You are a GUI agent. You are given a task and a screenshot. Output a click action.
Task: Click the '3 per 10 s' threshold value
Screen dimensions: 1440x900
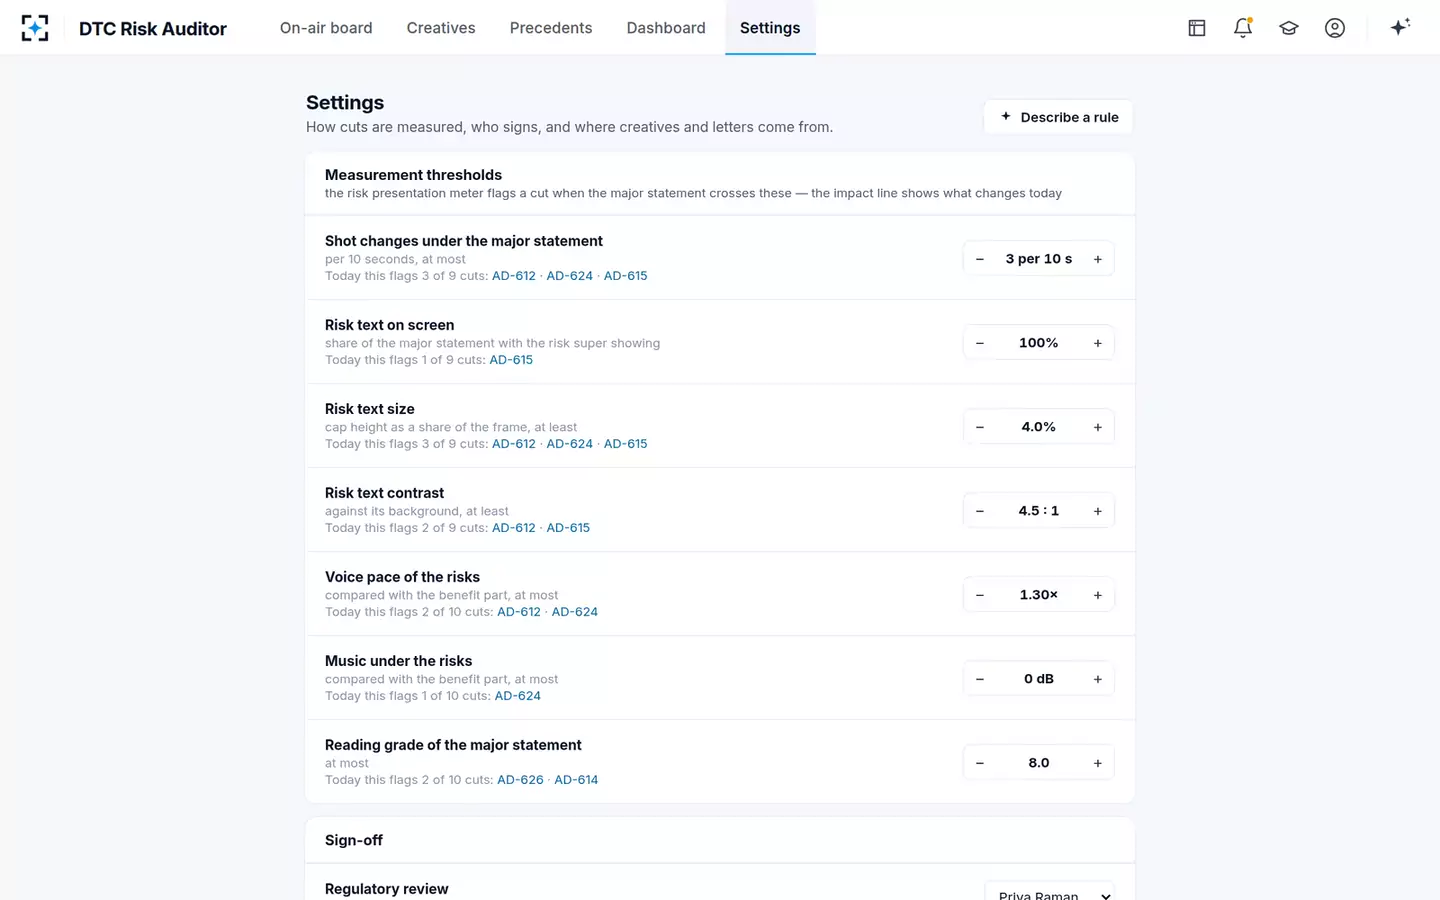pos(1039,259)
